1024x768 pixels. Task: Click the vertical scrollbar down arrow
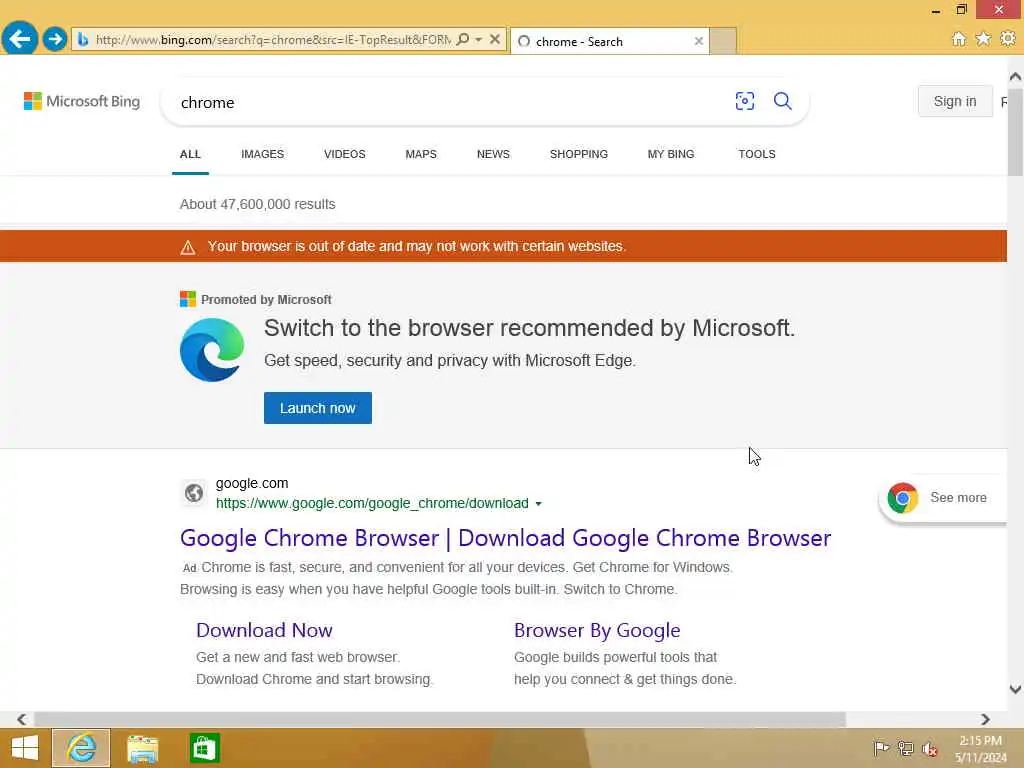[x=1015, y=689]
